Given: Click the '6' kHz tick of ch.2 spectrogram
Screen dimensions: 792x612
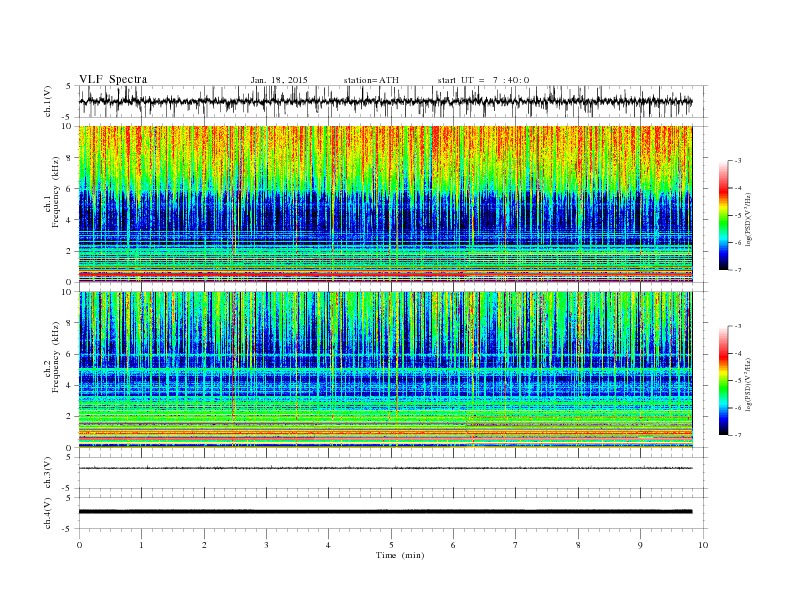Looking at the screenshot, I should click(x=69, y=354).
